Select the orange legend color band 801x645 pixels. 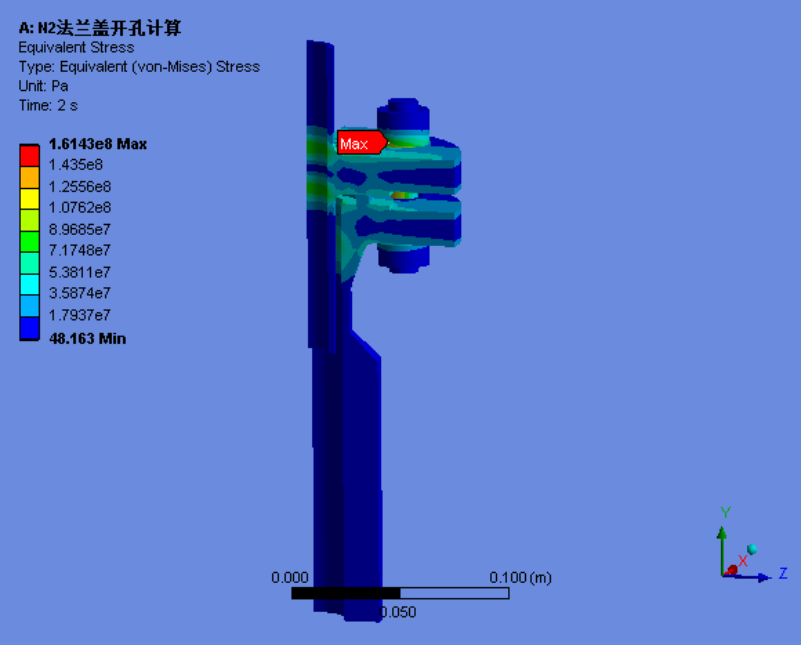(30, 177)
